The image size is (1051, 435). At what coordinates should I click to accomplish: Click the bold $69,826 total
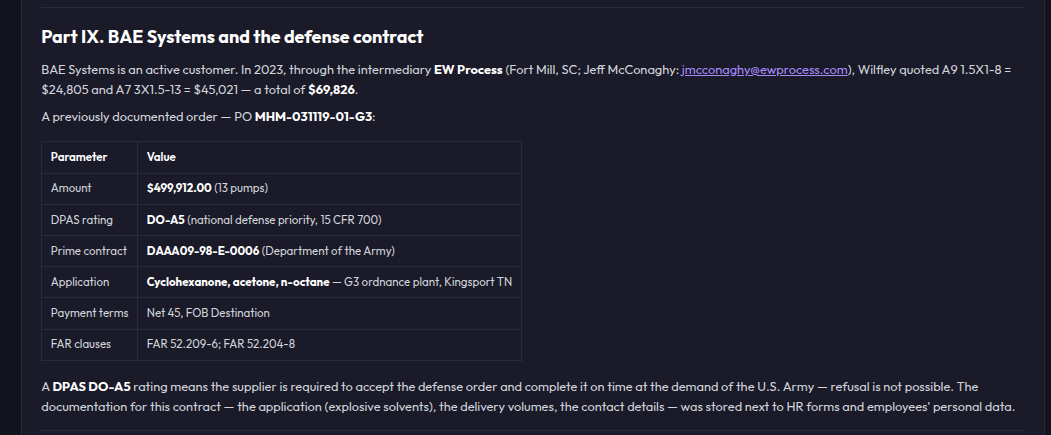coord(332,90)
